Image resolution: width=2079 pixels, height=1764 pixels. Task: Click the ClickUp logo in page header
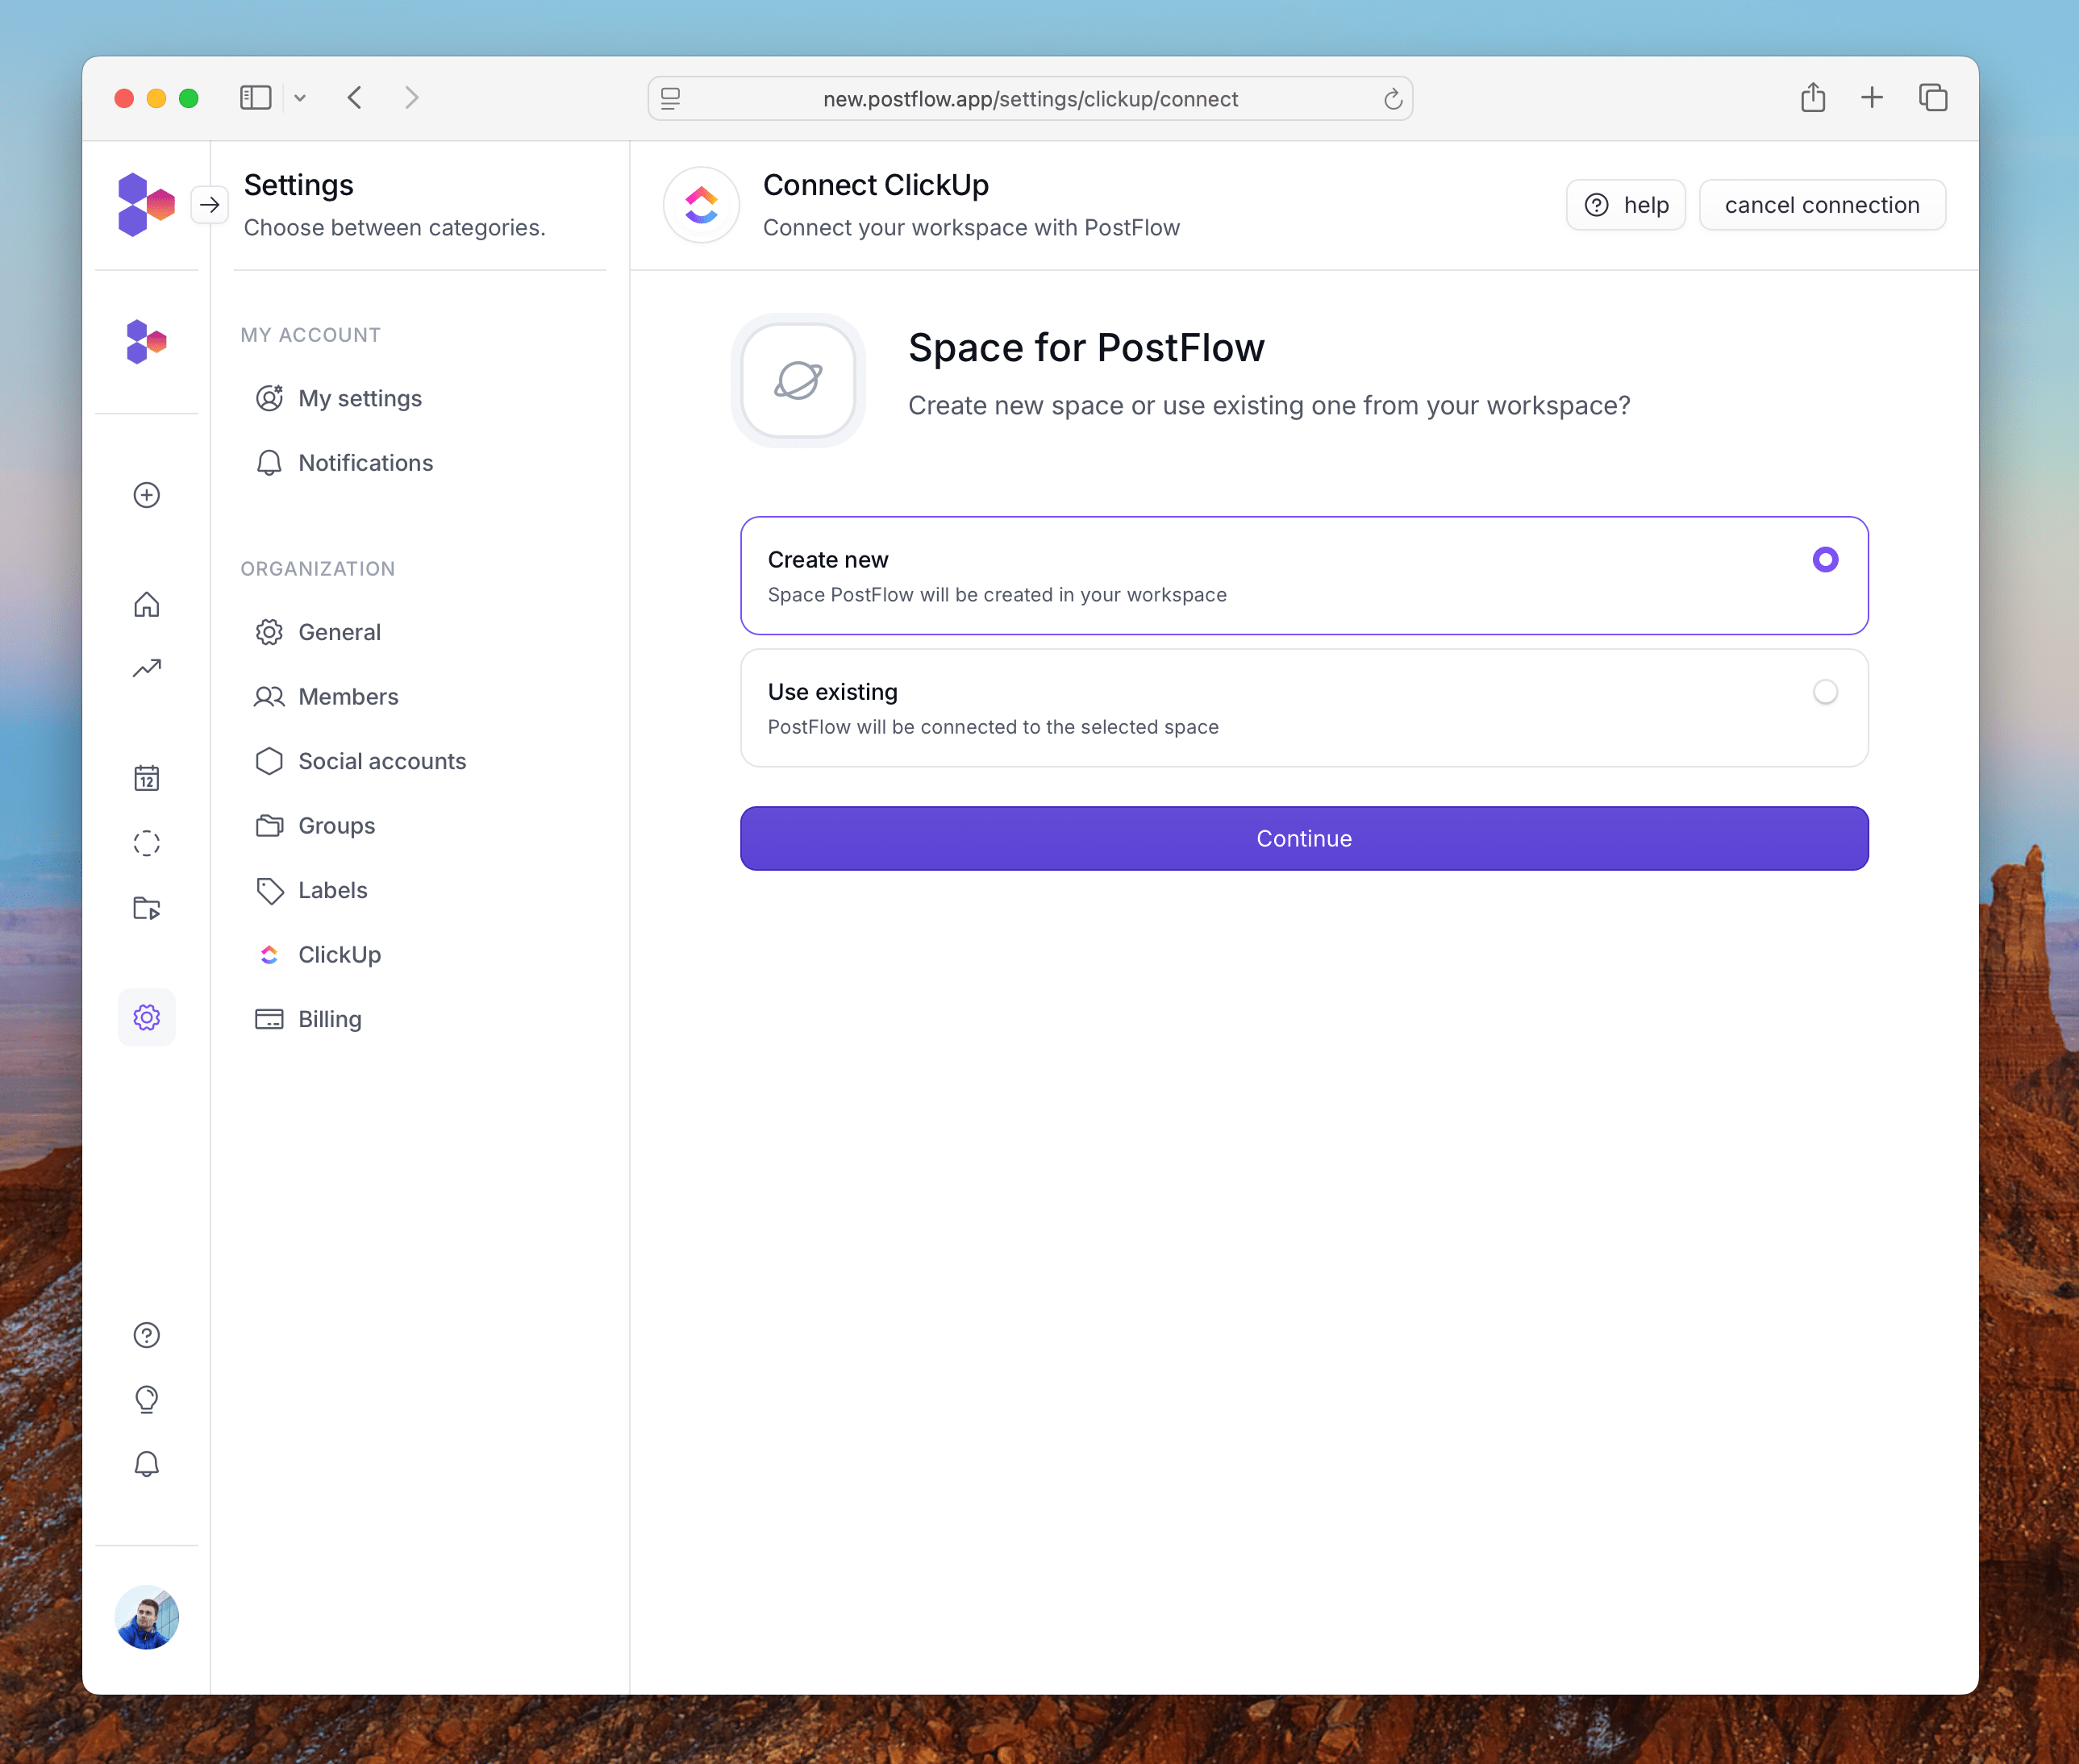coord(701,205)
